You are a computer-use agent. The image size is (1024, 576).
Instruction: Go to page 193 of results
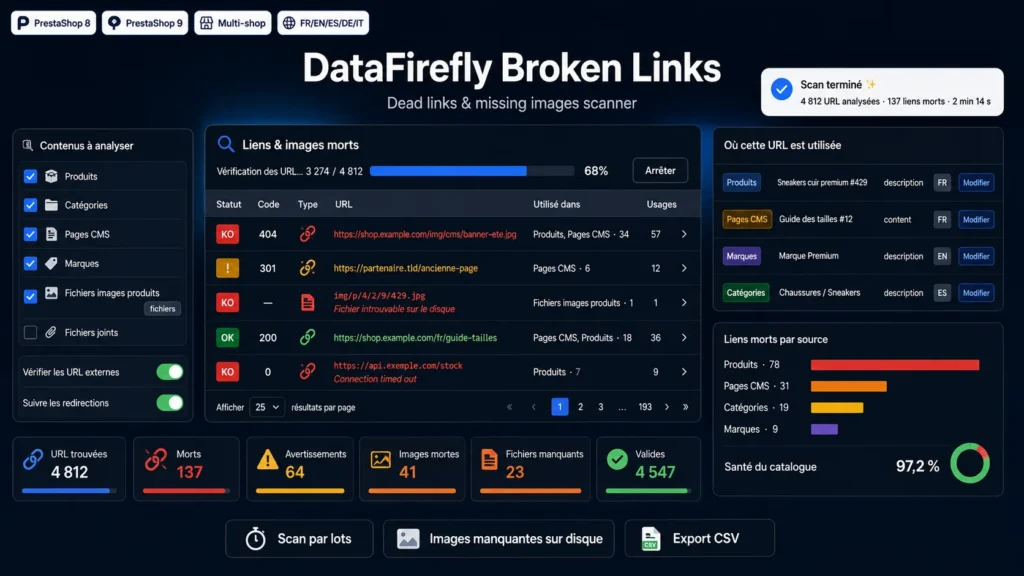coord(645,407)
